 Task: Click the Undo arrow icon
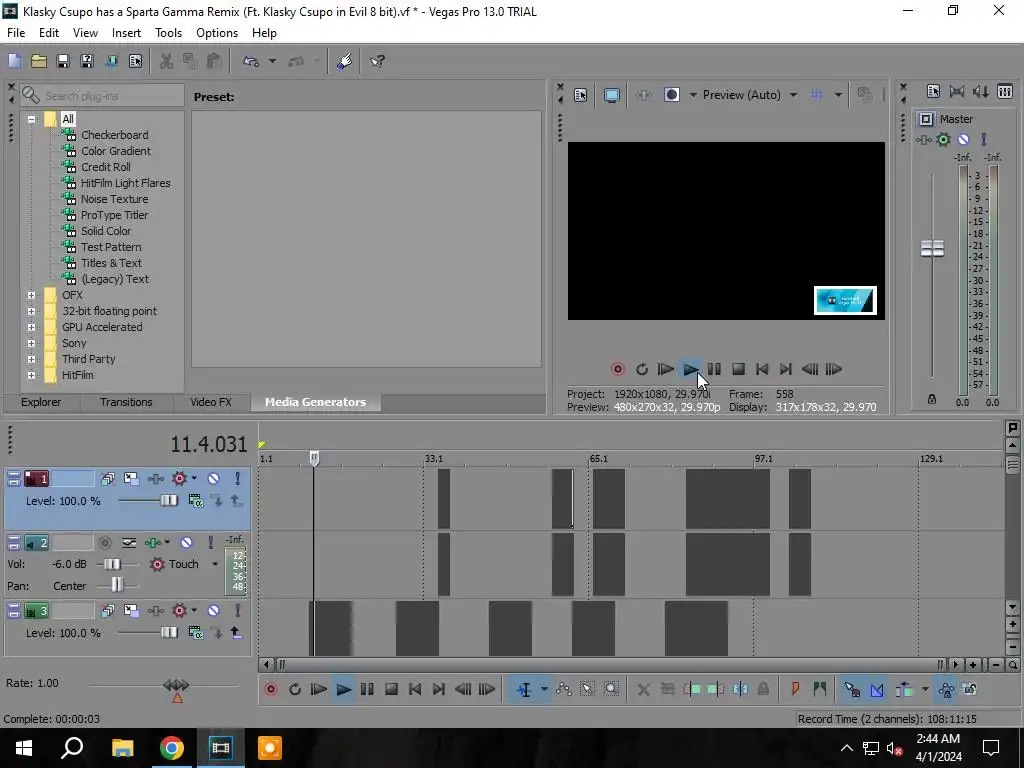(x=251, y=61)
